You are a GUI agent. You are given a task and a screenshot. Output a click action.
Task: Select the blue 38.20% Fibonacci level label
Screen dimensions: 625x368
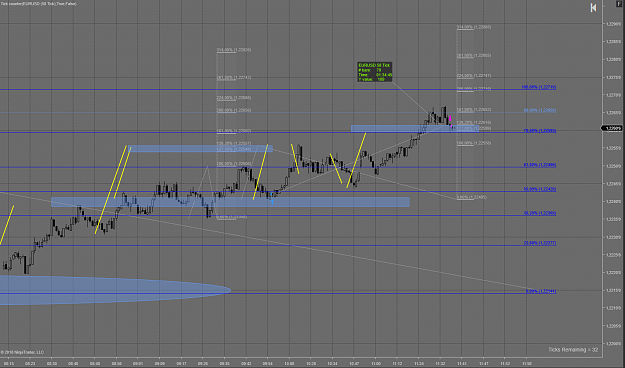[540, 213]
